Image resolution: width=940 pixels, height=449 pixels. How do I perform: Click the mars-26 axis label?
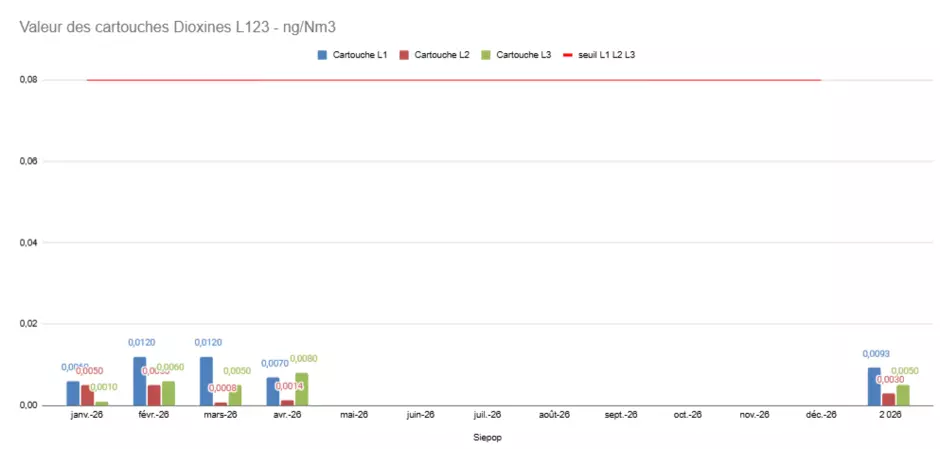(220, 414)
